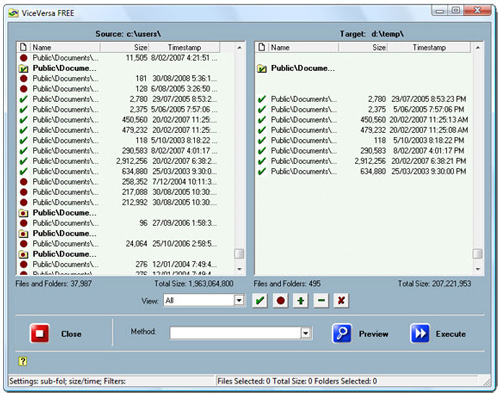Click the Preview magnifier icon
This screenshot has width=500, height=395.
click(342, 333)
